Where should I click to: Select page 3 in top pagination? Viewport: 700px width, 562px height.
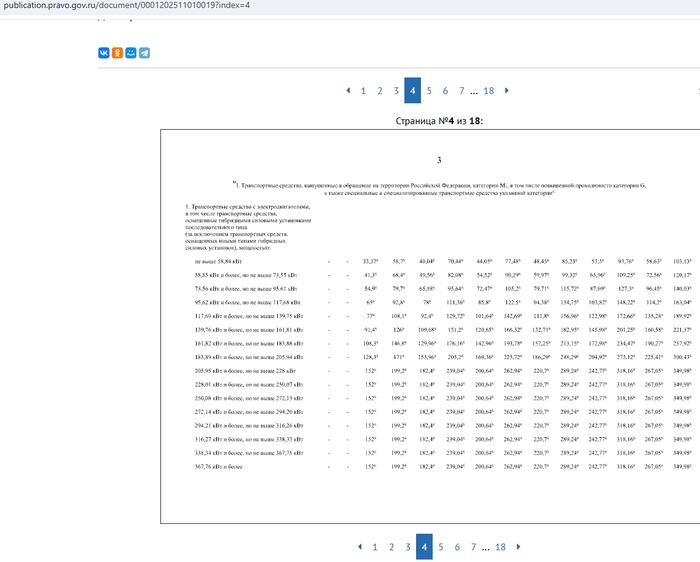[396, 91]
